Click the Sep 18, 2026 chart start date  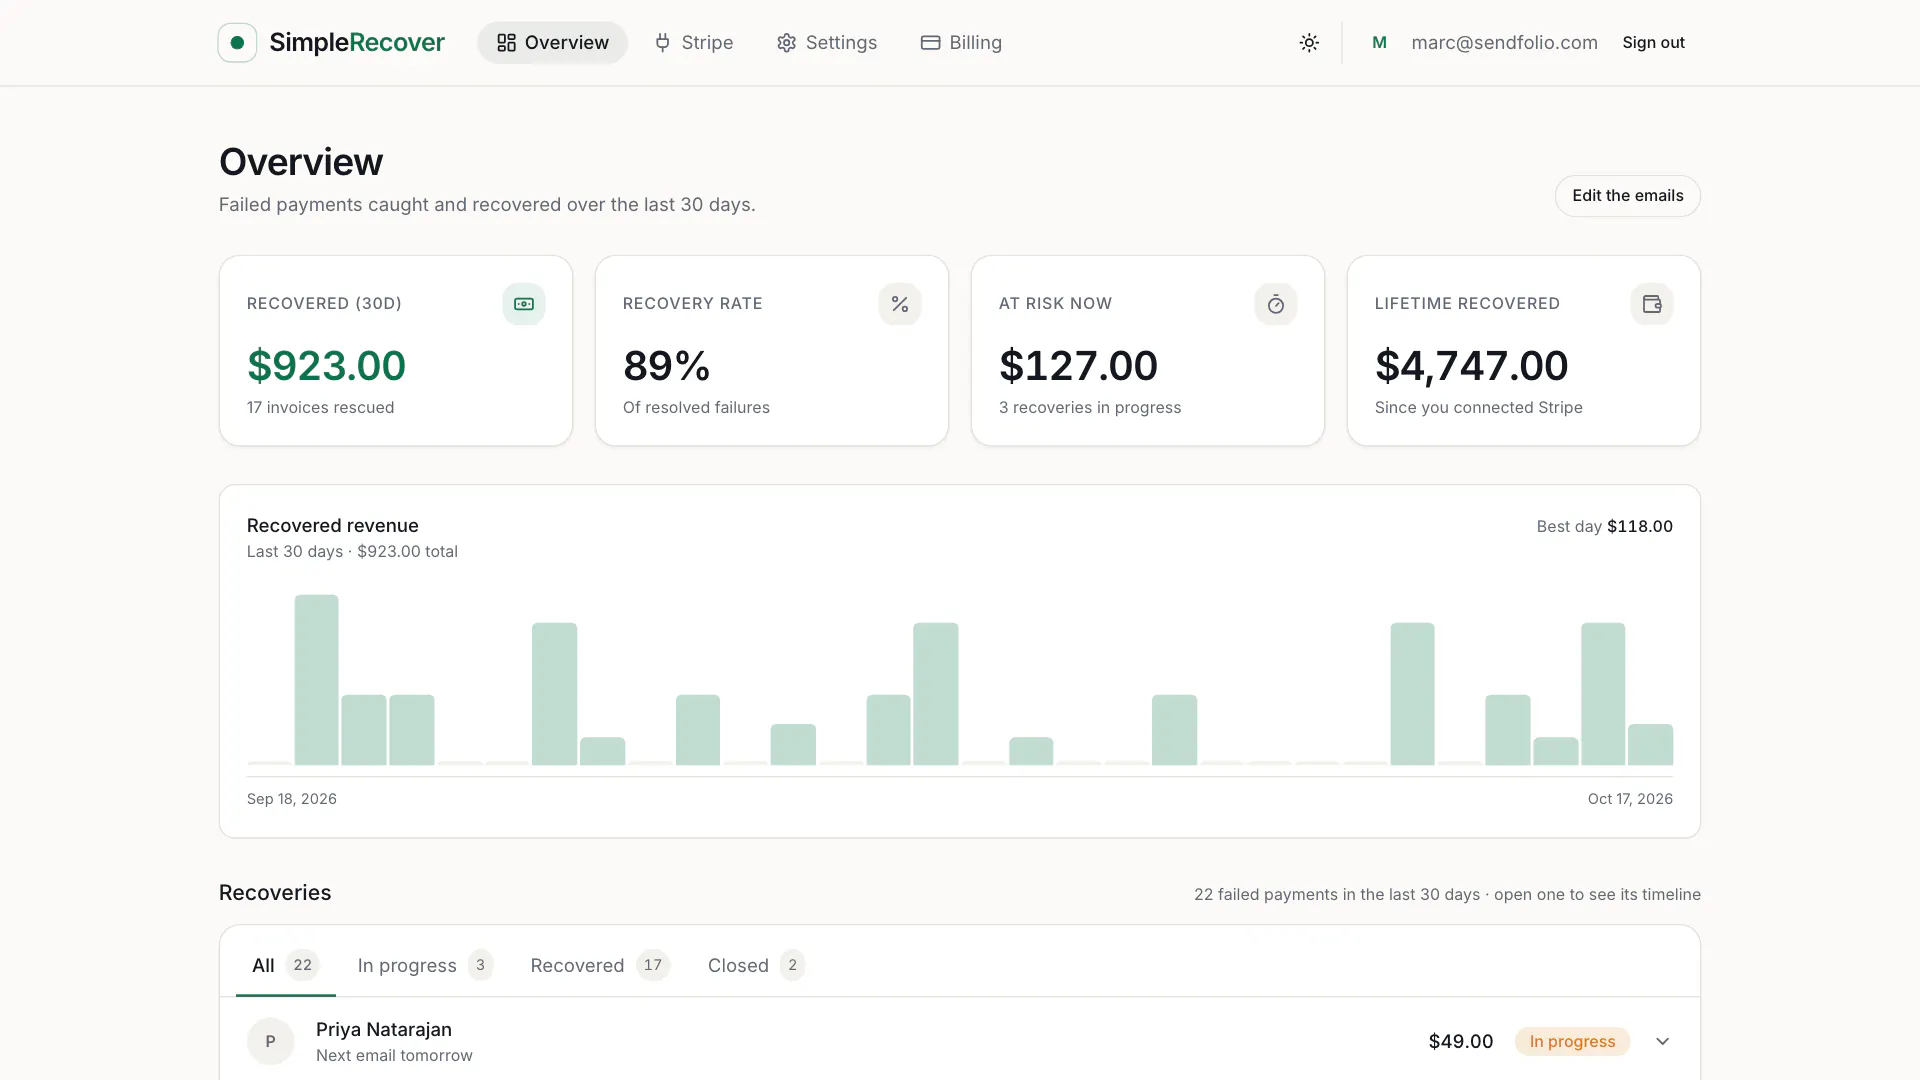pyautogui.click(x=292, y=799)
